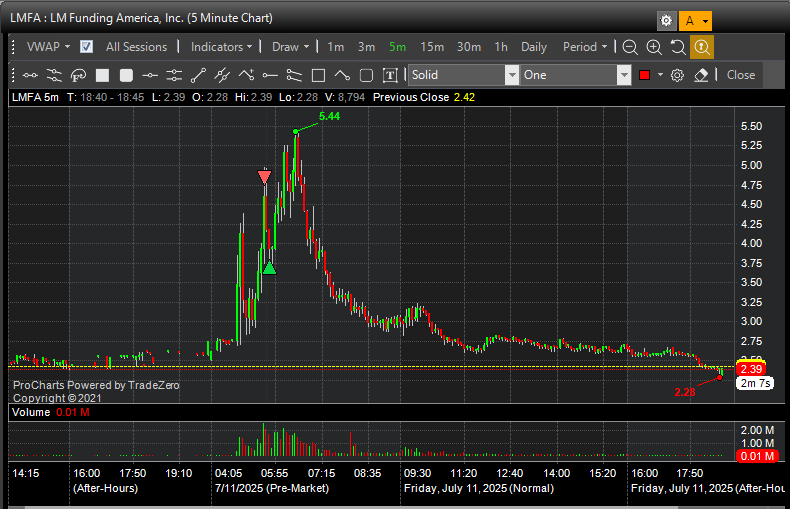Image resolution: width=790 pixels, height=509 pixels.
Task: Click the green buy marker triangle
Action: (x=270, y=268)
